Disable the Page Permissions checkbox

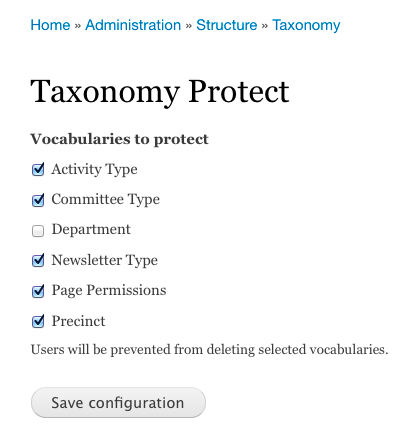point(38,291)
